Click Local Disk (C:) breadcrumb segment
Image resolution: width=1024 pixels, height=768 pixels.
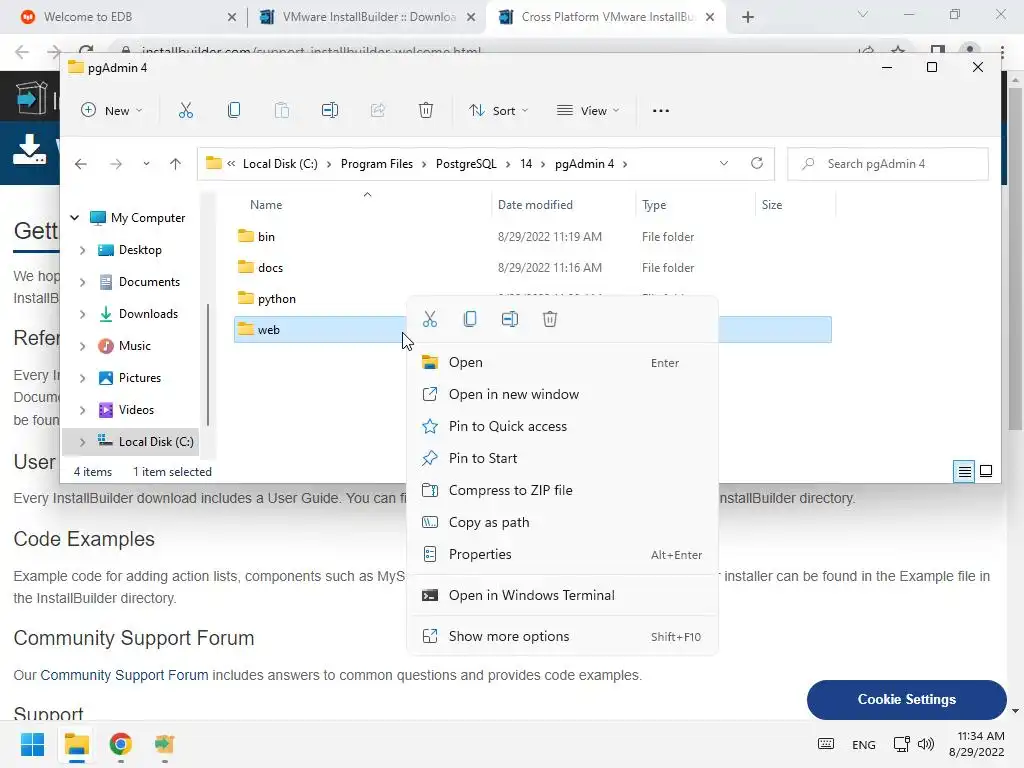tap(280, 164)
